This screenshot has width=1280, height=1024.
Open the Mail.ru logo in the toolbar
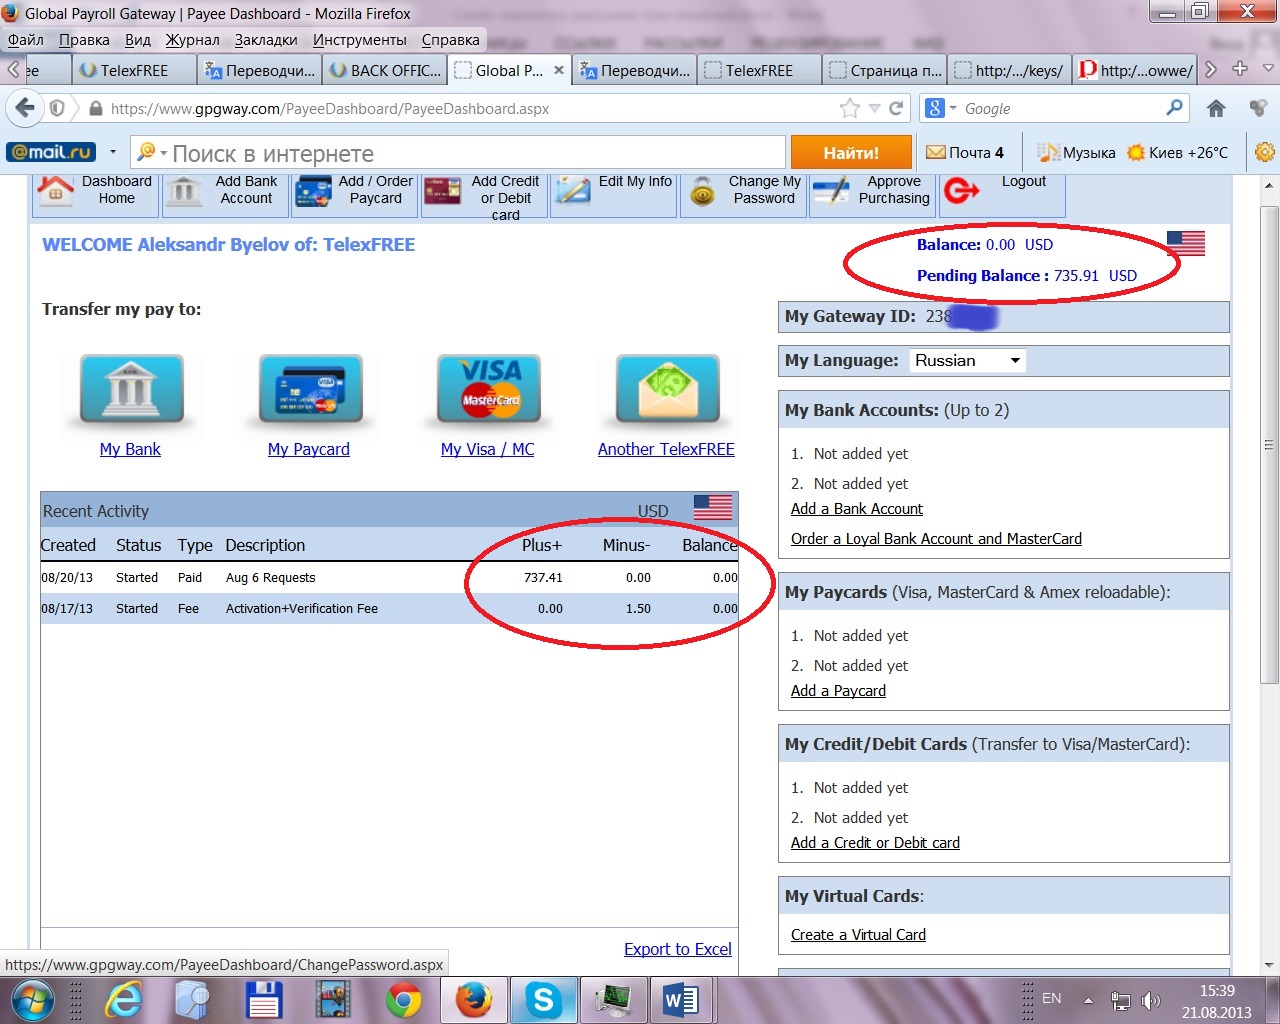coord(50,152)
